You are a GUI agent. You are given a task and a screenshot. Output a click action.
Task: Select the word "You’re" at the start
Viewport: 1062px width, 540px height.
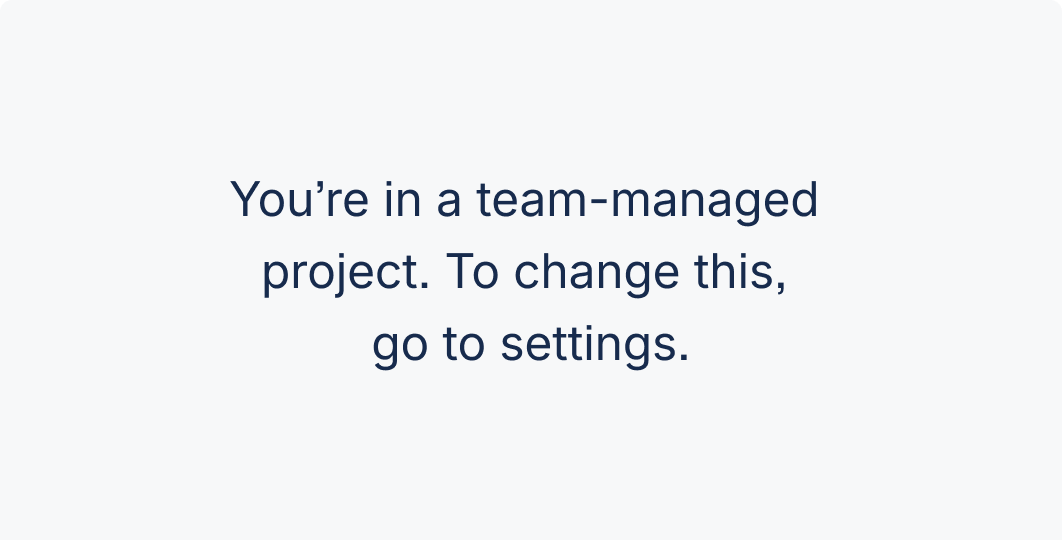coord(299,200)
